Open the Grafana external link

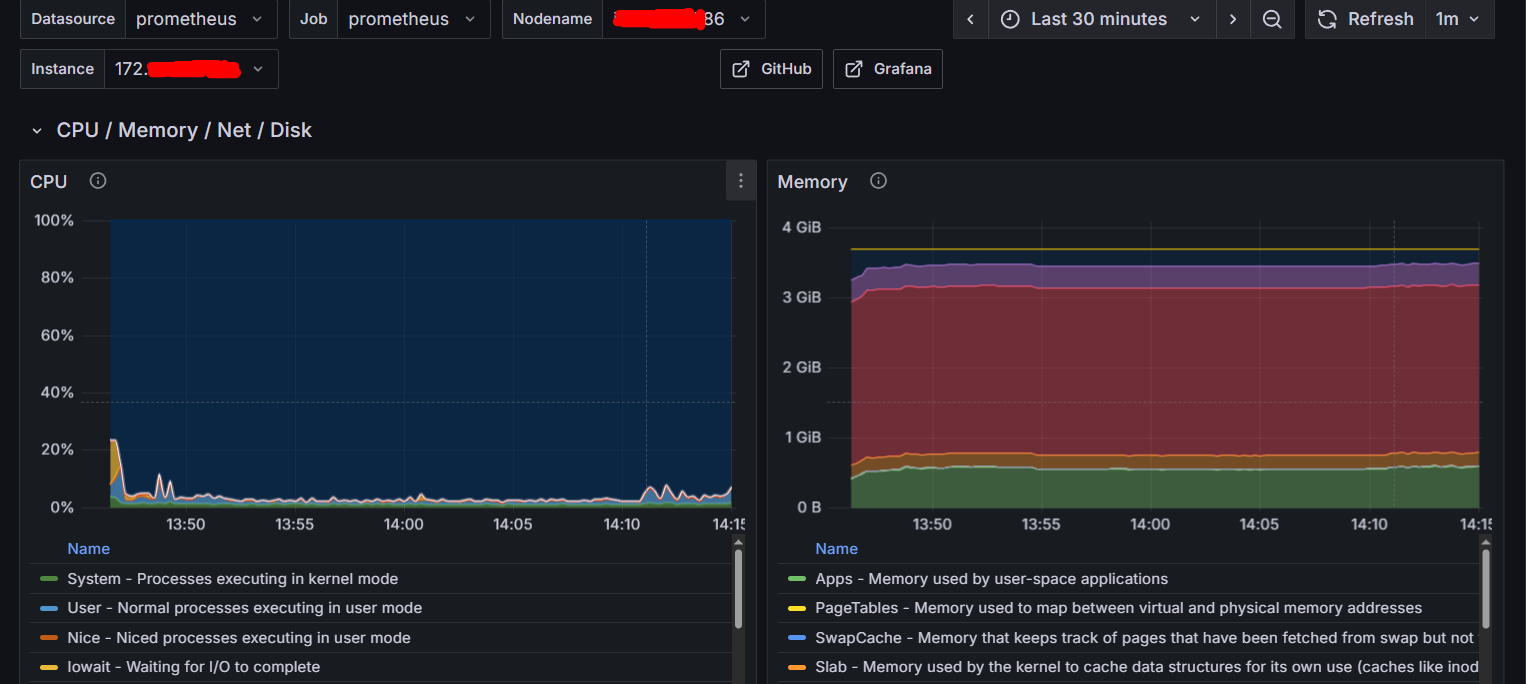point(887,69)
